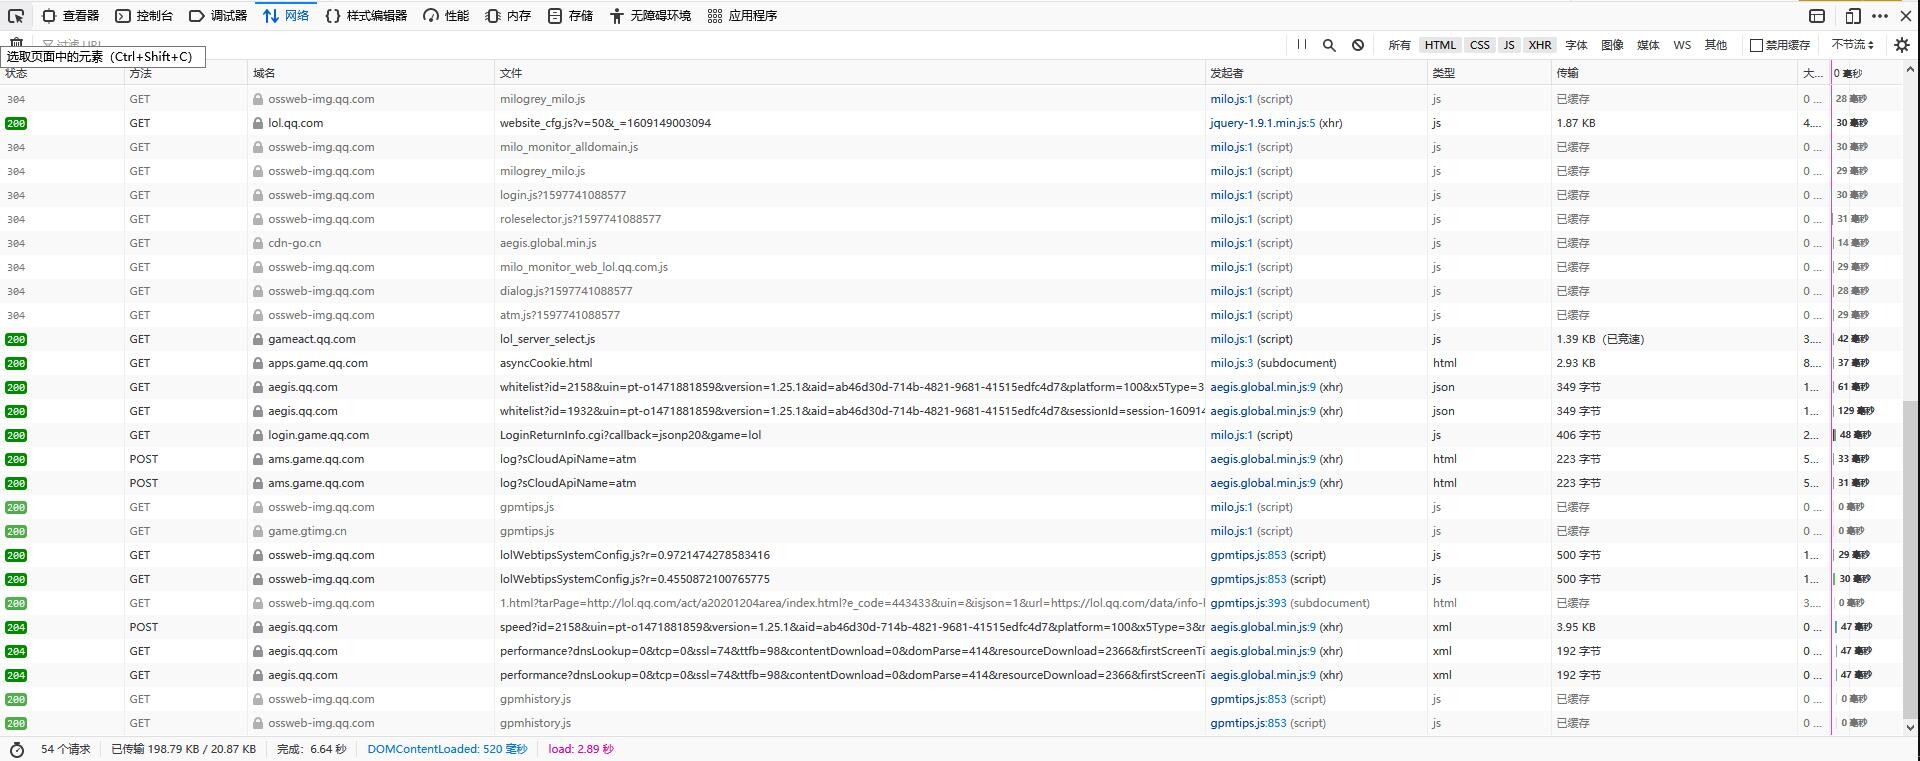Open network settings gear menu
The width and height of the screenshot is (1920, 761).
coord(1901,45)
